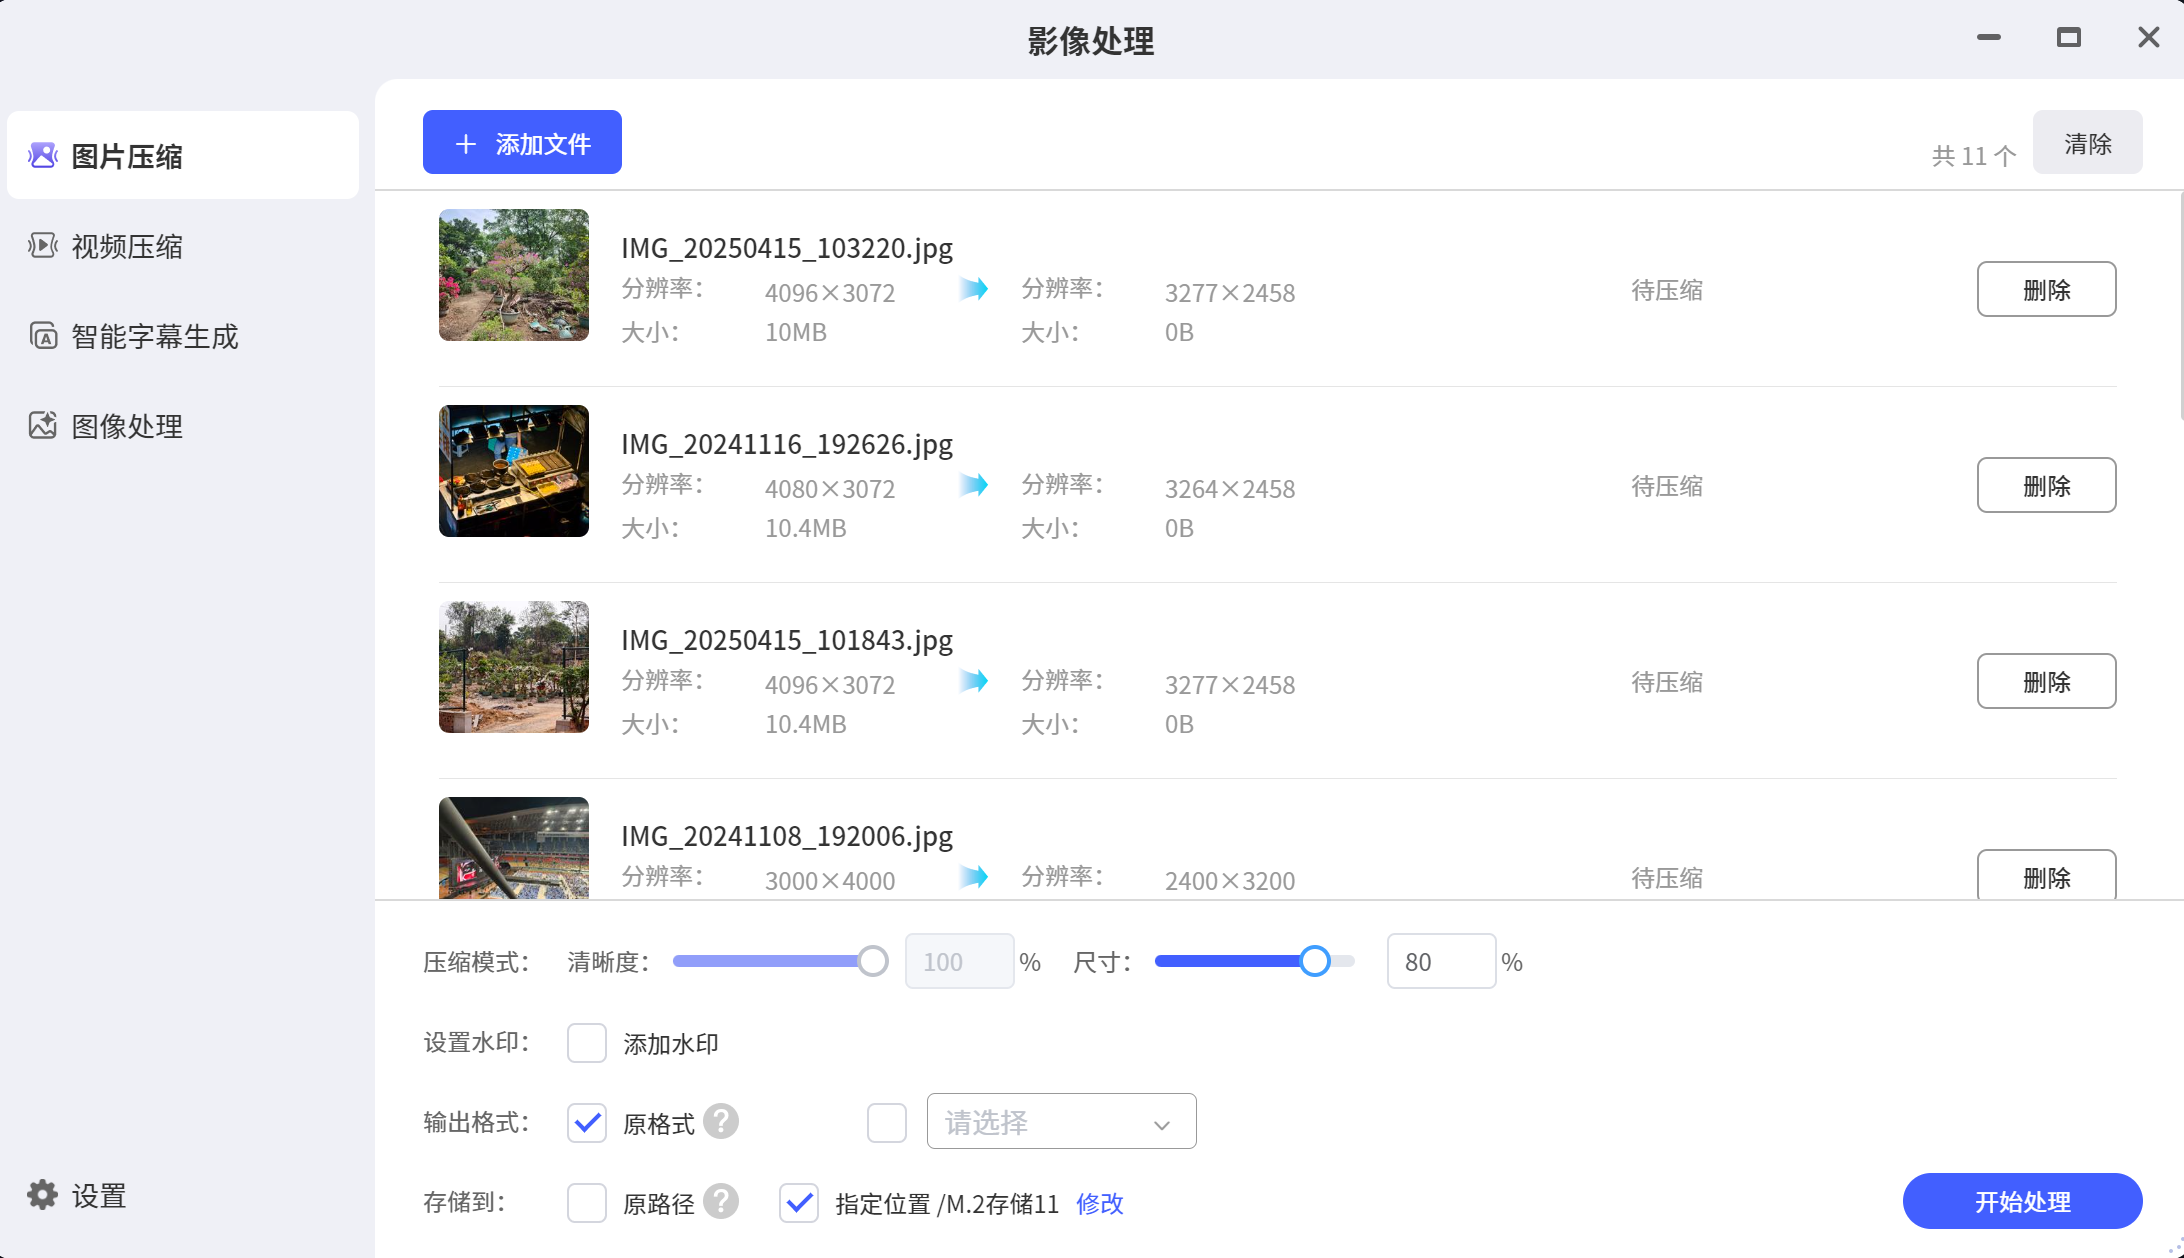Click the 开始处理 button
The image size is (2184, 1258).
coord(2021,1201)
